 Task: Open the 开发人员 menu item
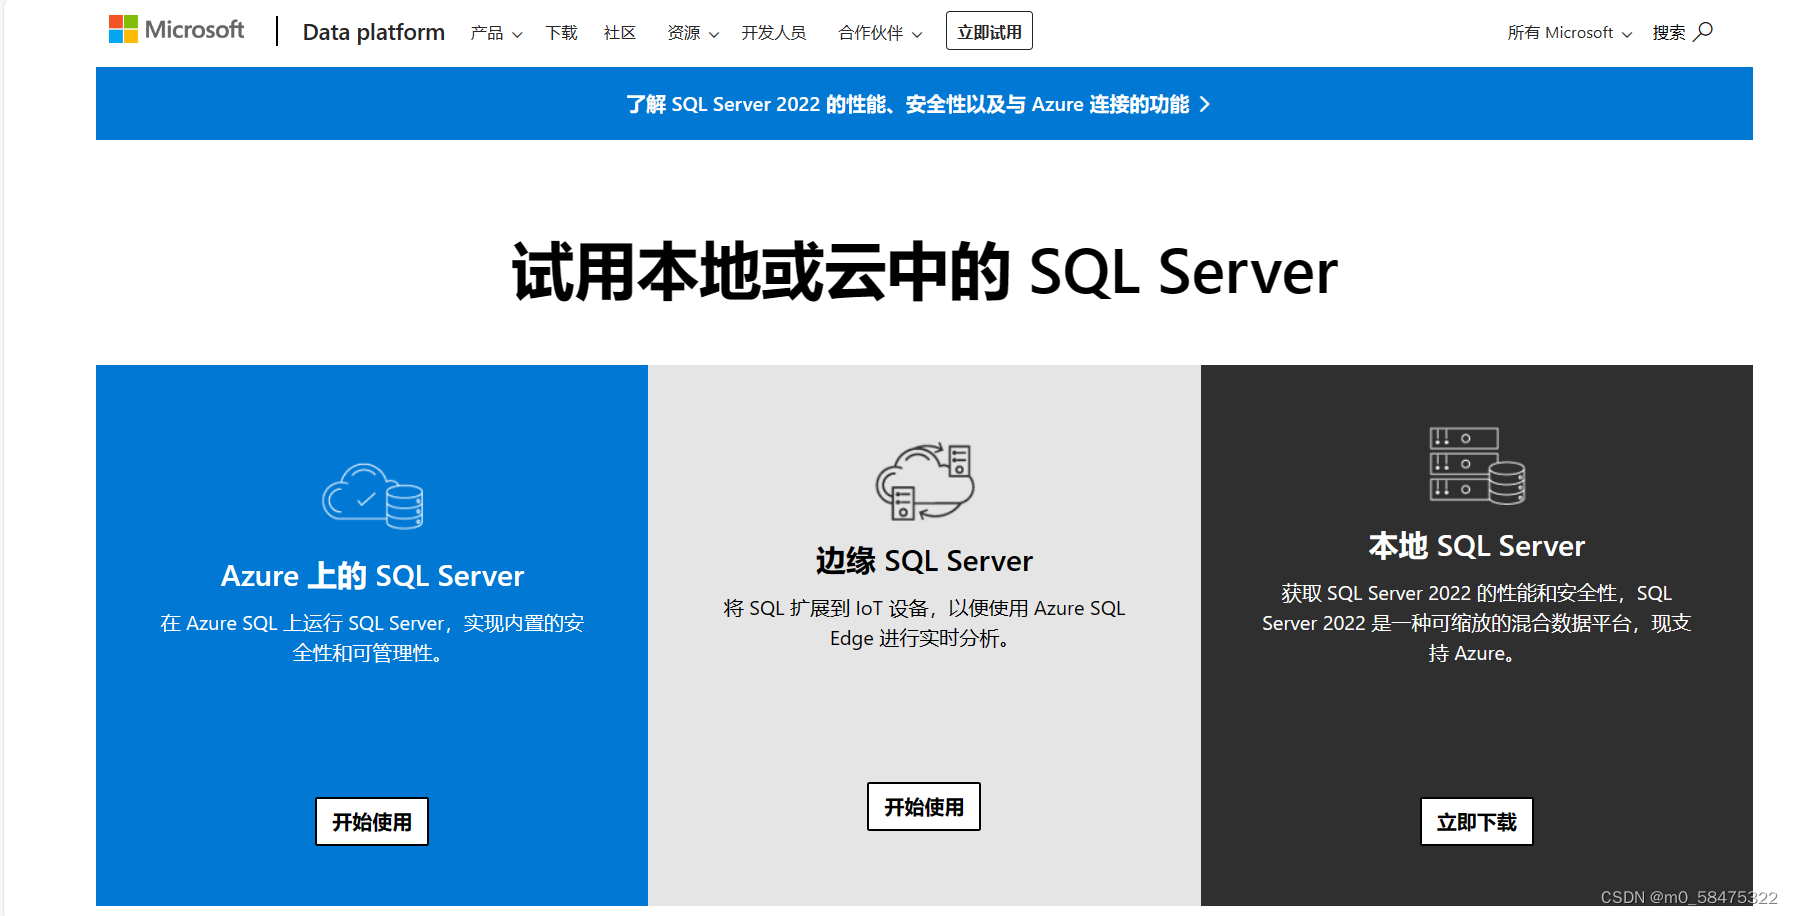pos(773,33)
